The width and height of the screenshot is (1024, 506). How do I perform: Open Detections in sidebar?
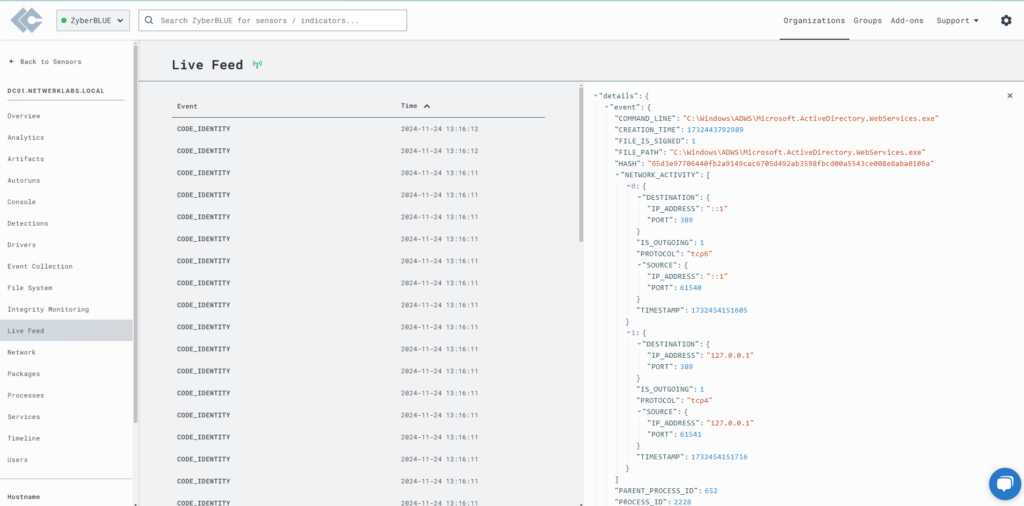coord(27,223)
